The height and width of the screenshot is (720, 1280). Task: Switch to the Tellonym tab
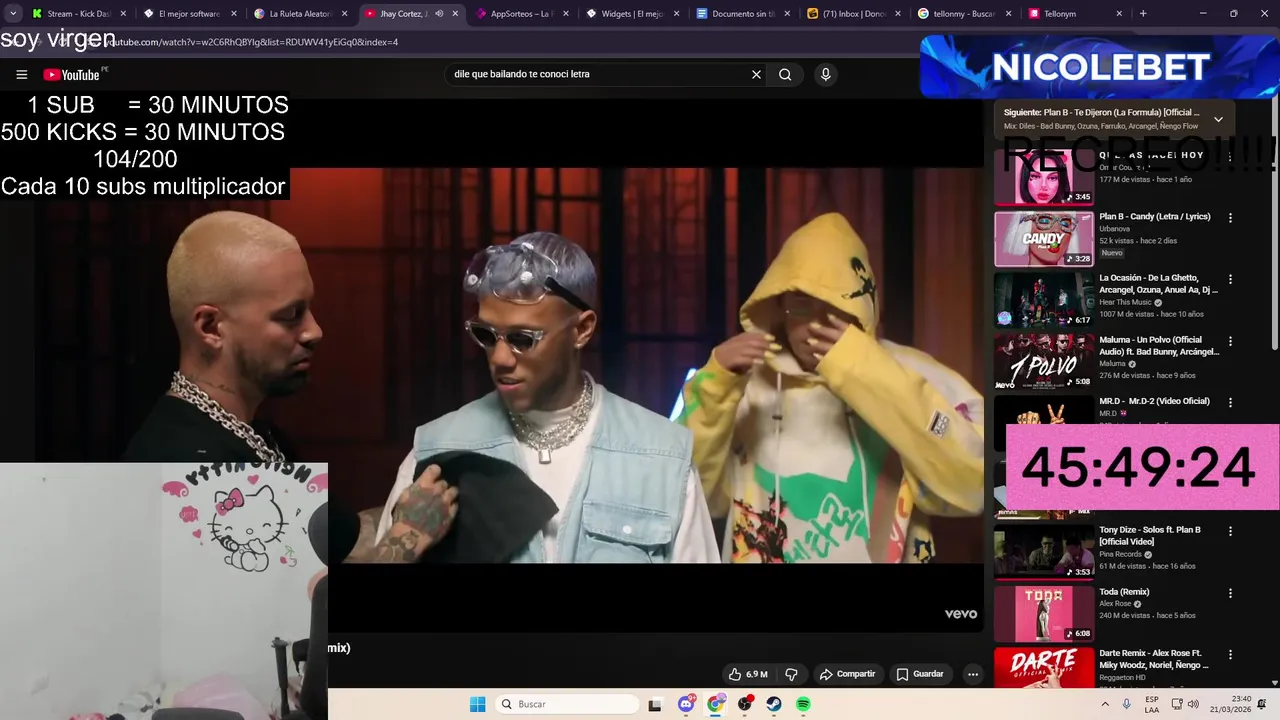tap(1076, 14)
